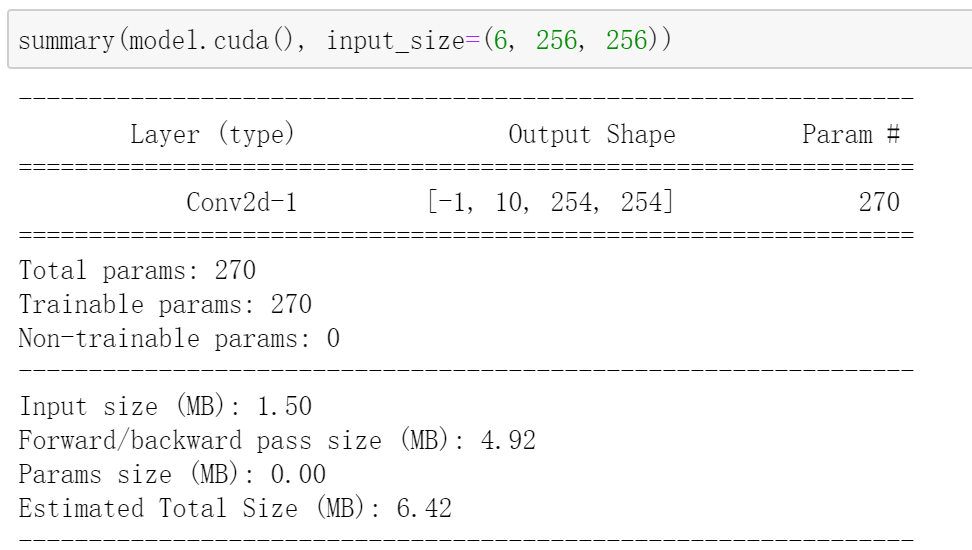Viewport: 972px width, 550px height.
Task: Place cursor on the word summary
Action: point(67,41)
